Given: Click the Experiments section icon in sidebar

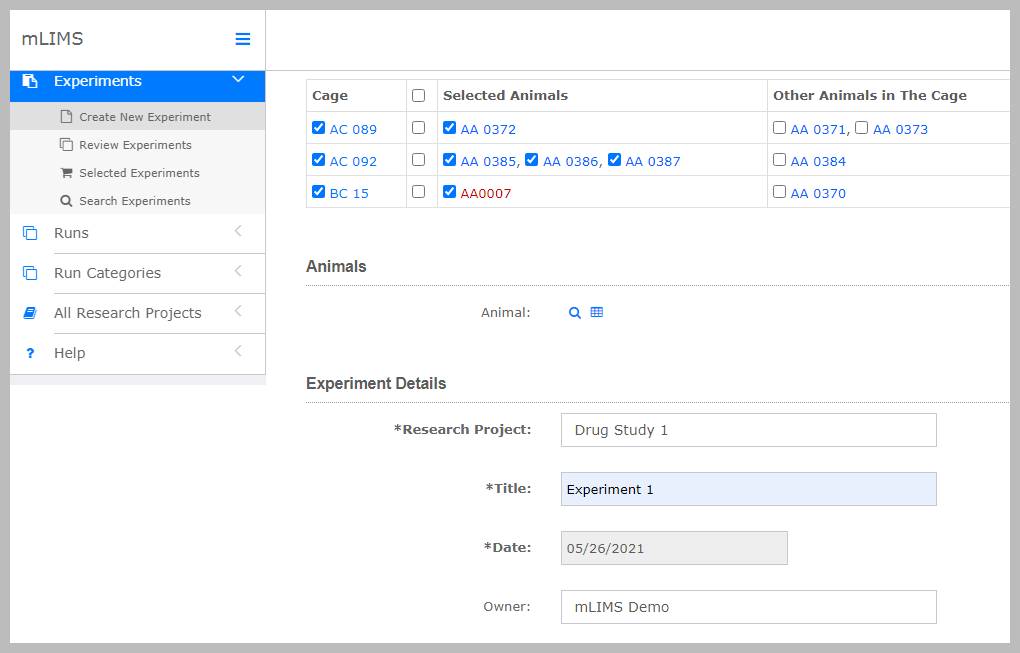Looking at the screenshot, I should click(x=30, y=81).
